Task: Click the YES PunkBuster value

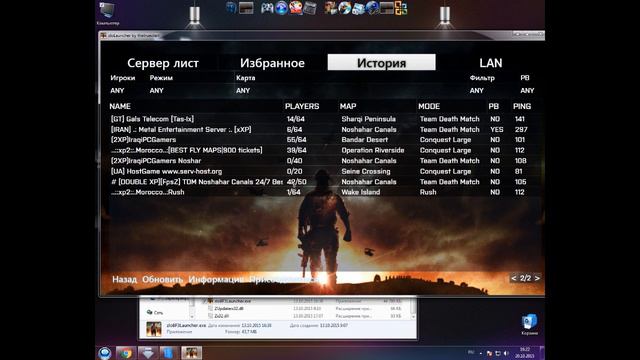Action: pos(497,129)
